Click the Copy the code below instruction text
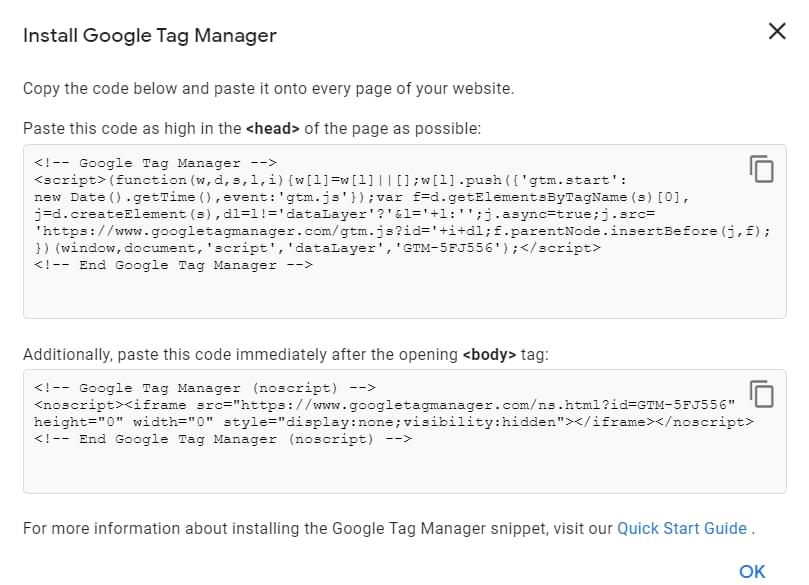Viewport: 809px width, 585px height. tap(268, 88)
